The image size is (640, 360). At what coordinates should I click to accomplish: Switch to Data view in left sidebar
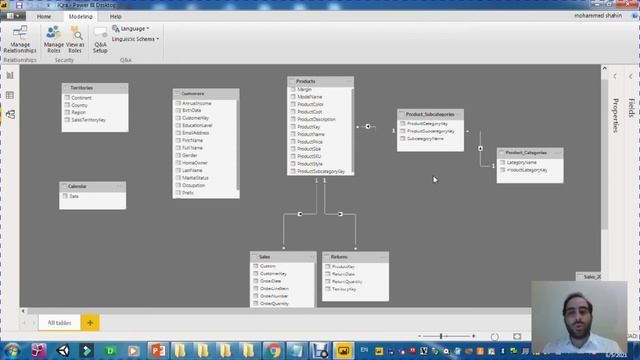(x=10, y=95)
